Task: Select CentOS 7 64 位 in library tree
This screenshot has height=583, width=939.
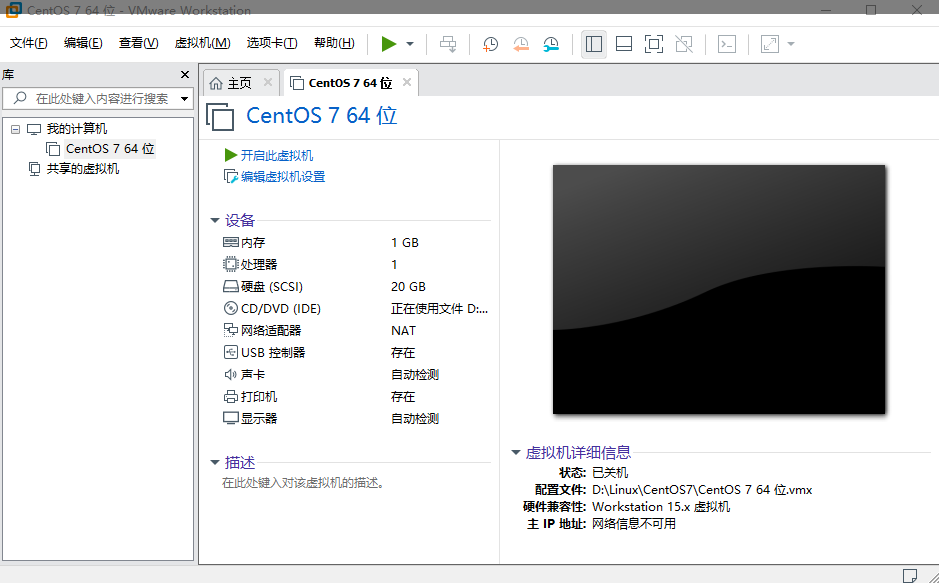Action: (x=110, y=148)
